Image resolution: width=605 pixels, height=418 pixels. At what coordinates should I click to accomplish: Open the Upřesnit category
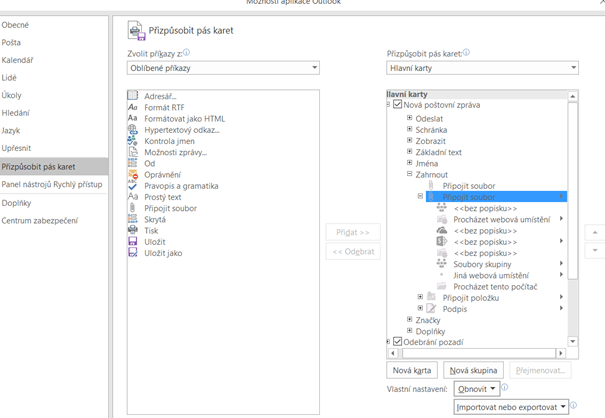tap(16, 148)
